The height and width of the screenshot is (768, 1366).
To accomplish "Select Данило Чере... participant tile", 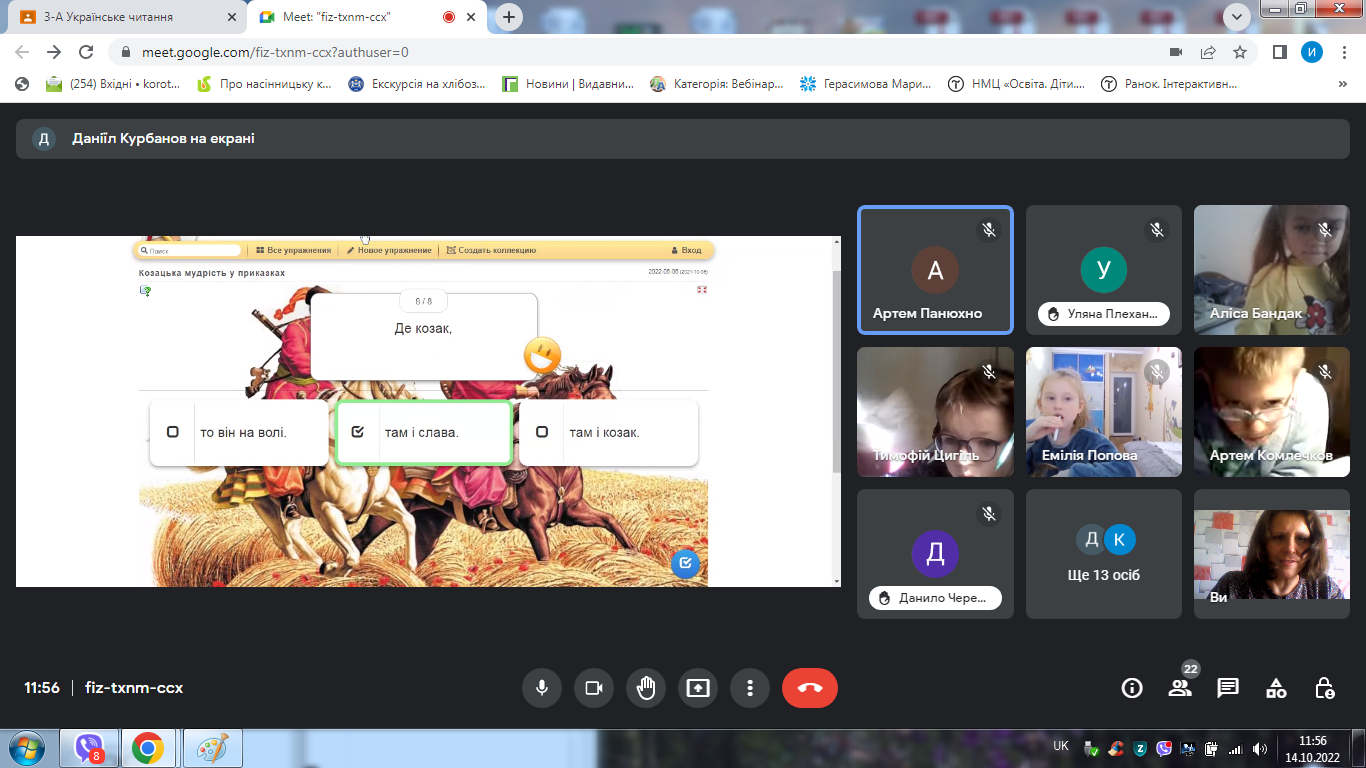I will coord(935,553).
